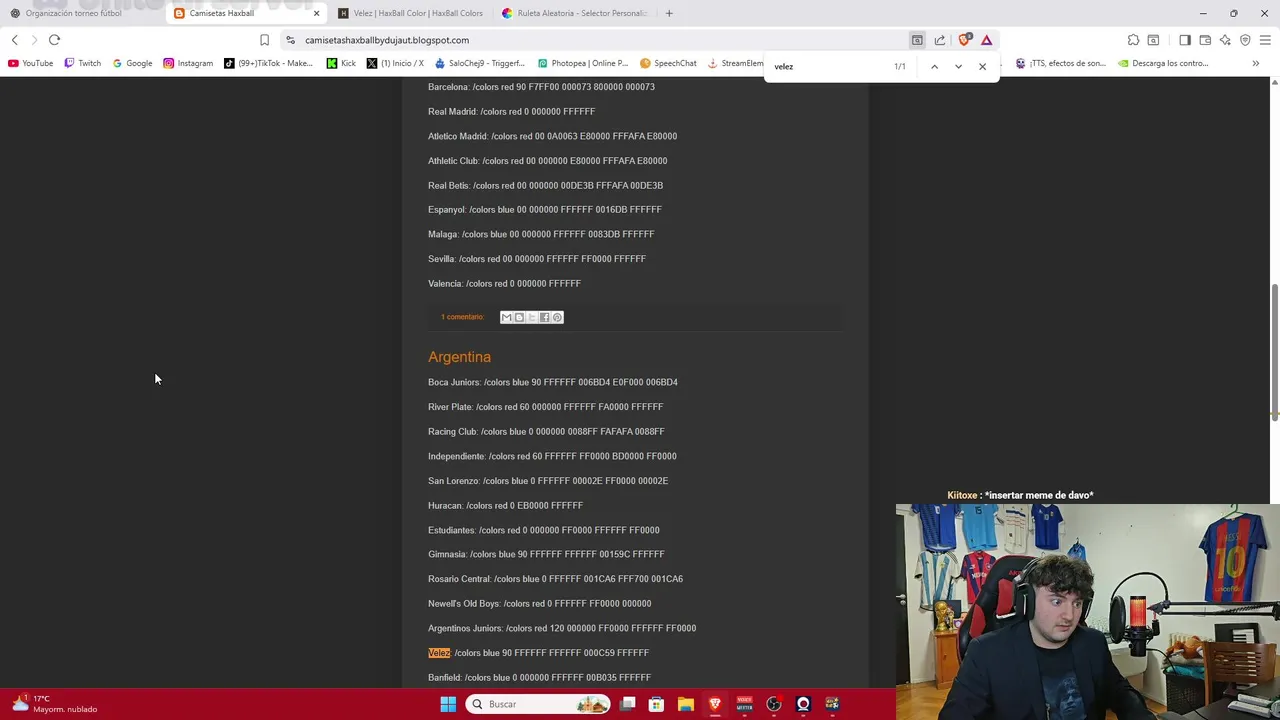This screenshot has height=720, width=1280.
Task: Email this post via the envelope icon
Action: [x=506, y=317]
